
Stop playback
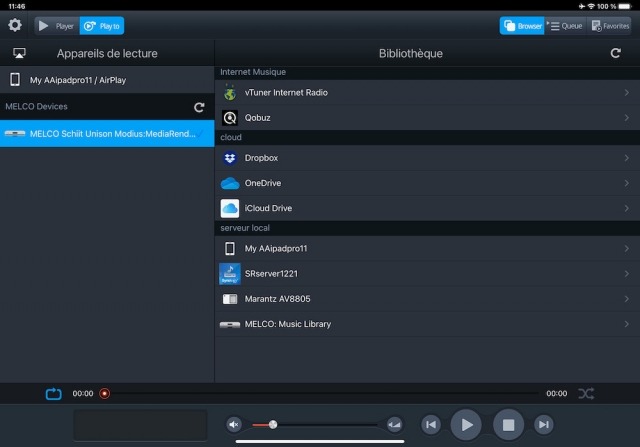(508, 425)
